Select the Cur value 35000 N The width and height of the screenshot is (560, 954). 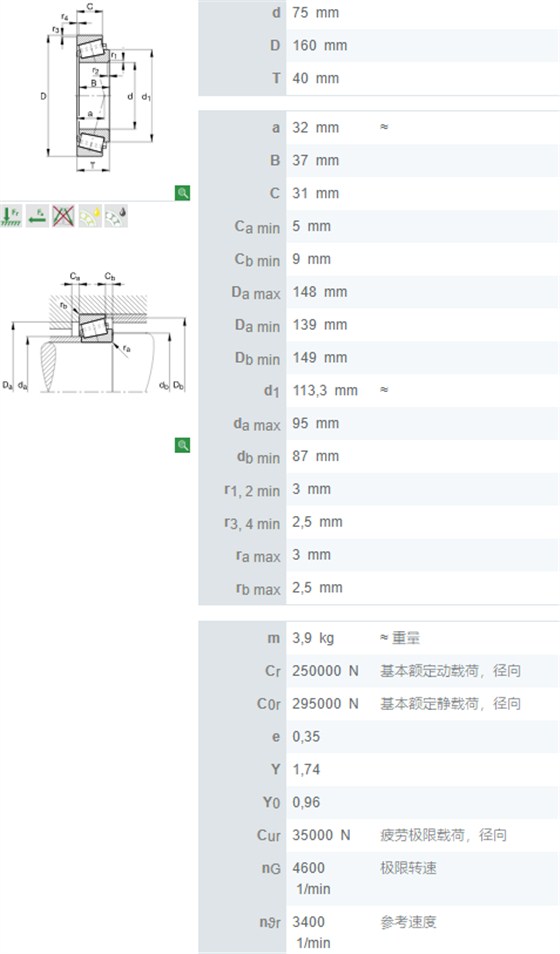pos(321,835)
